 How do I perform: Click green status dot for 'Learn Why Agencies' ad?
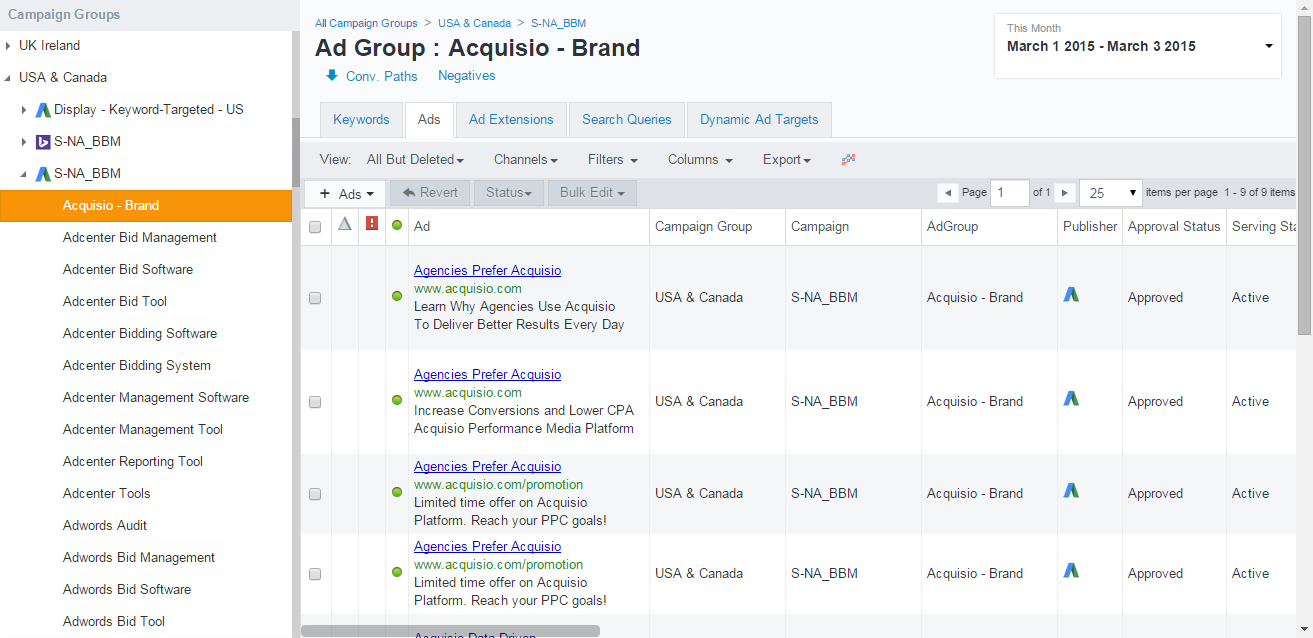[x=397, y=297]
